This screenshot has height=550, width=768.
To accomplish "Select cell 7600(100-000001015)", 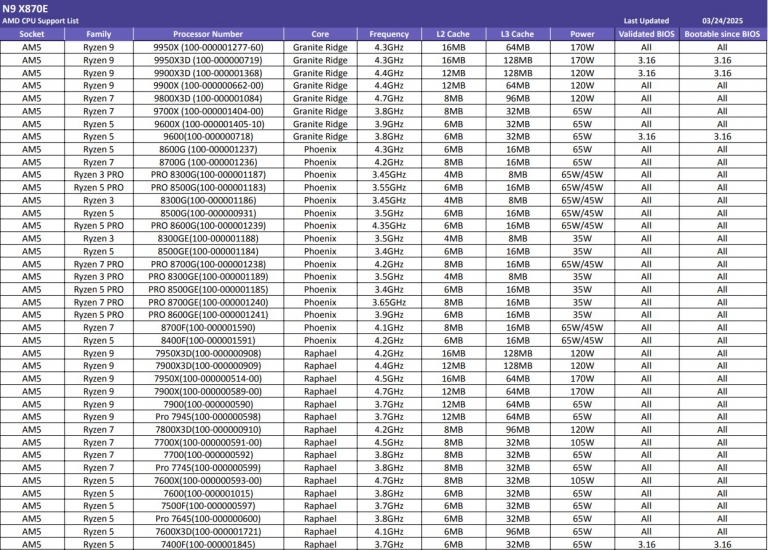I will 208,493.
